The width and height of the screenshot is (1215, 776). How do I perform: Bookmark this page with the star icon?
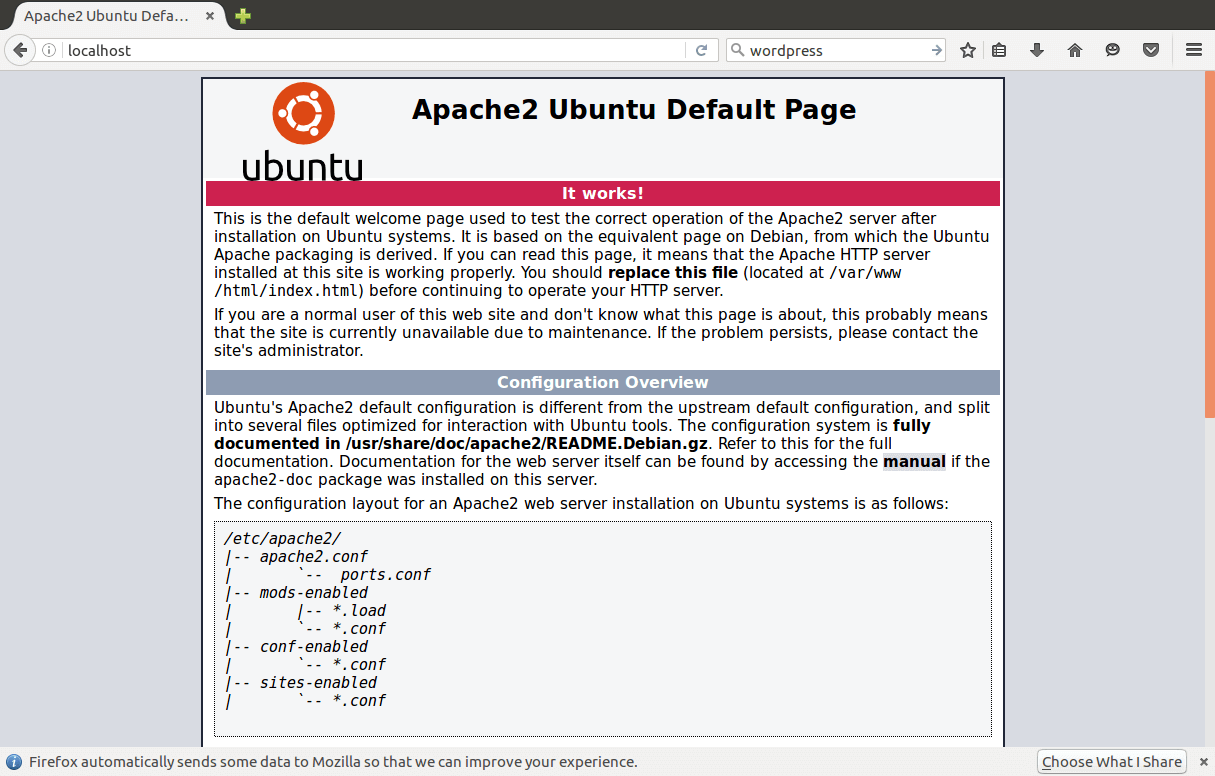pos(968,50)
